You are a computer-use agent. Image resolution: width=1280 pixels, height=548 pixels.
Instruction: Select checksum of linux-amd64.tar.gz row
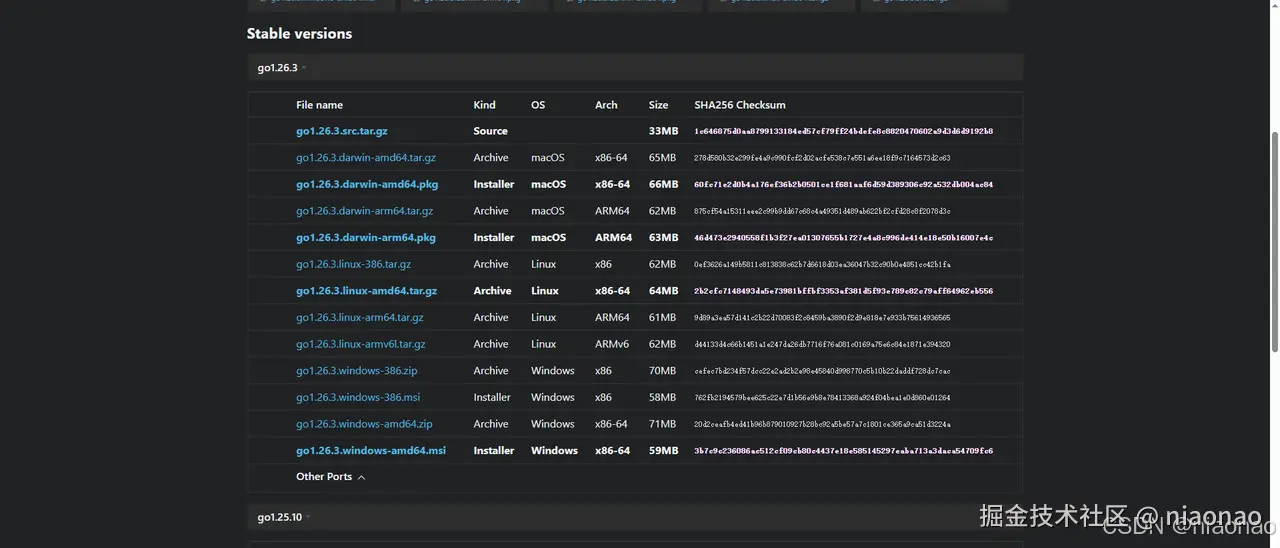(843, 291)
